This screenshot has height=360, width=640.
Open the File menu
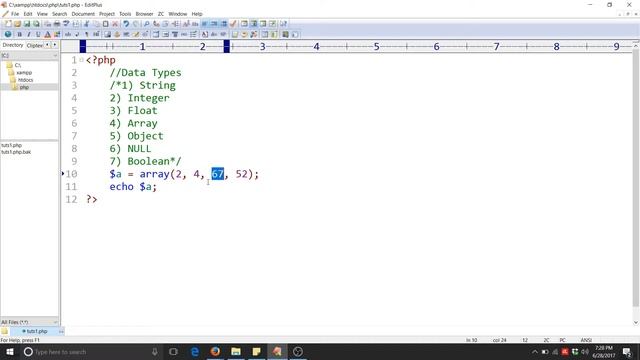point(15,14)
